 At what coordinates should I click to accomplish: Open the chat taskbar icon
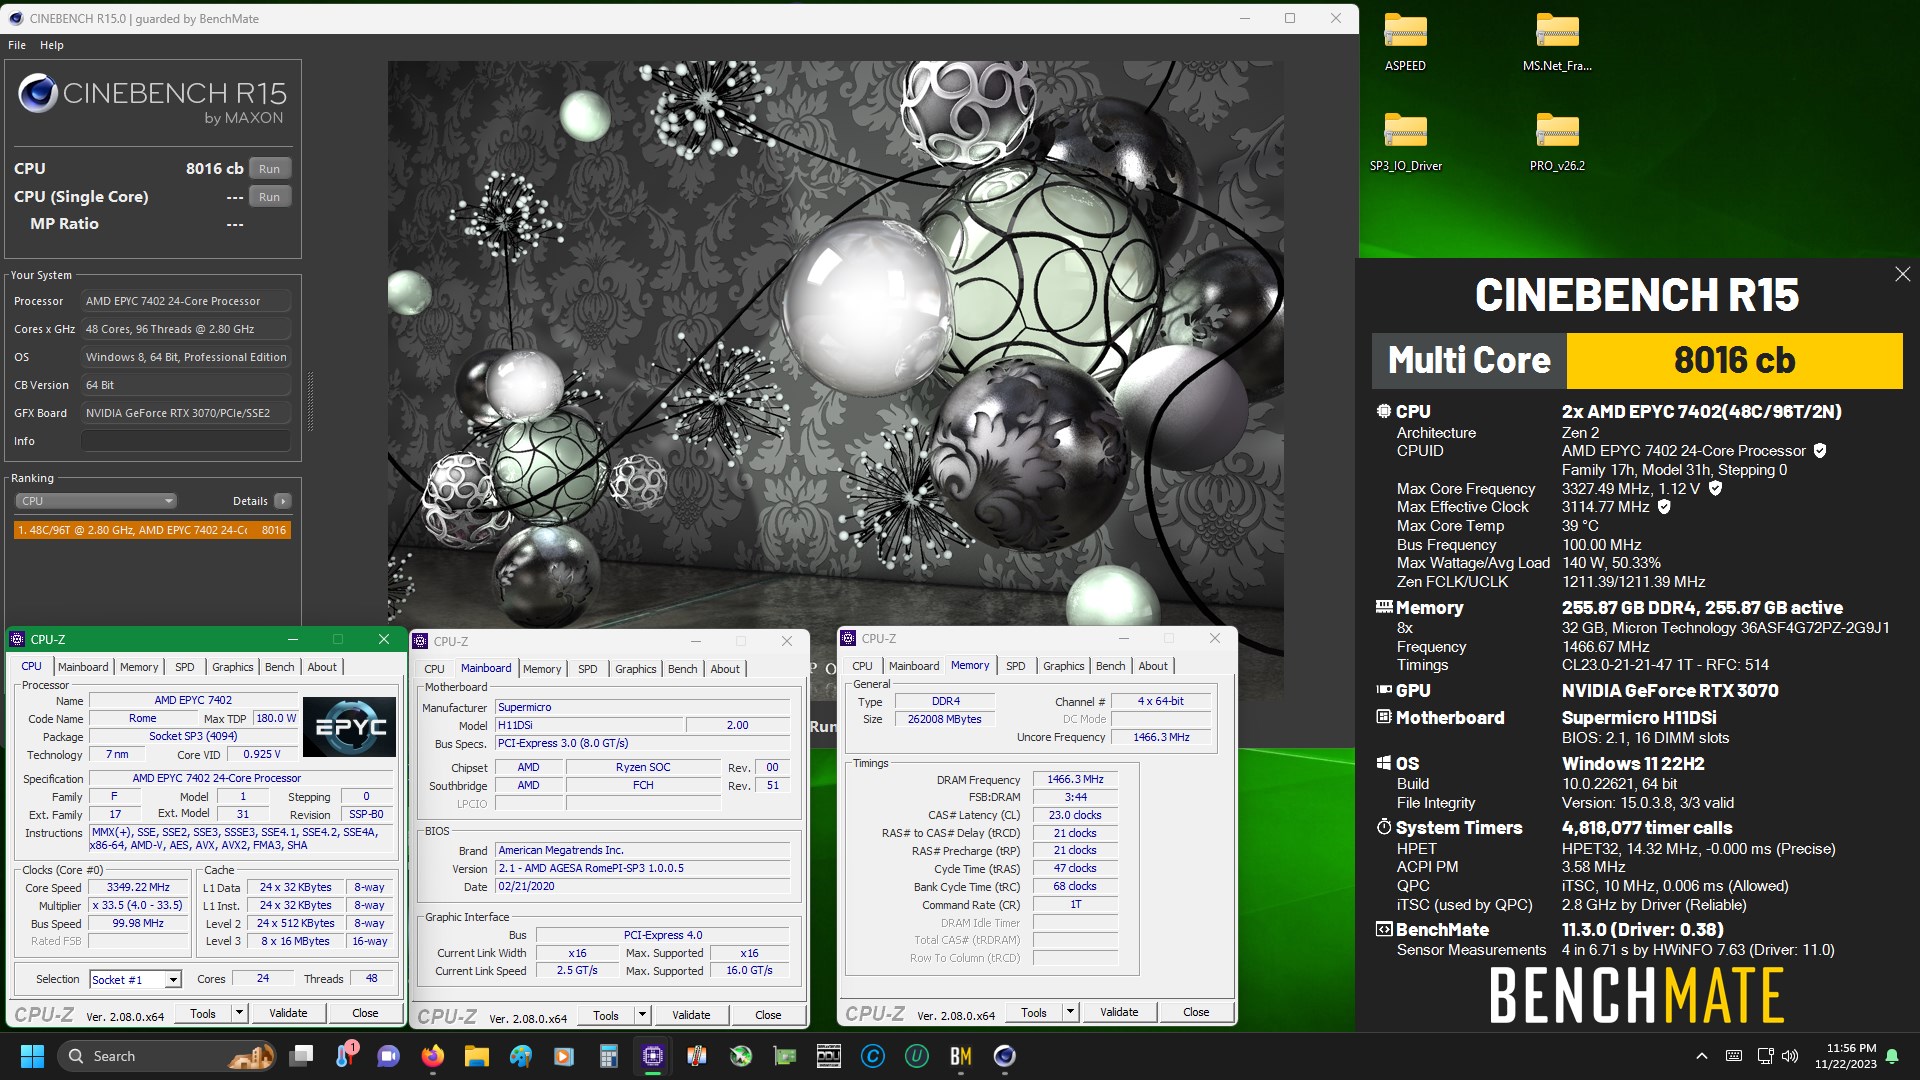[x=388, y=1056]
